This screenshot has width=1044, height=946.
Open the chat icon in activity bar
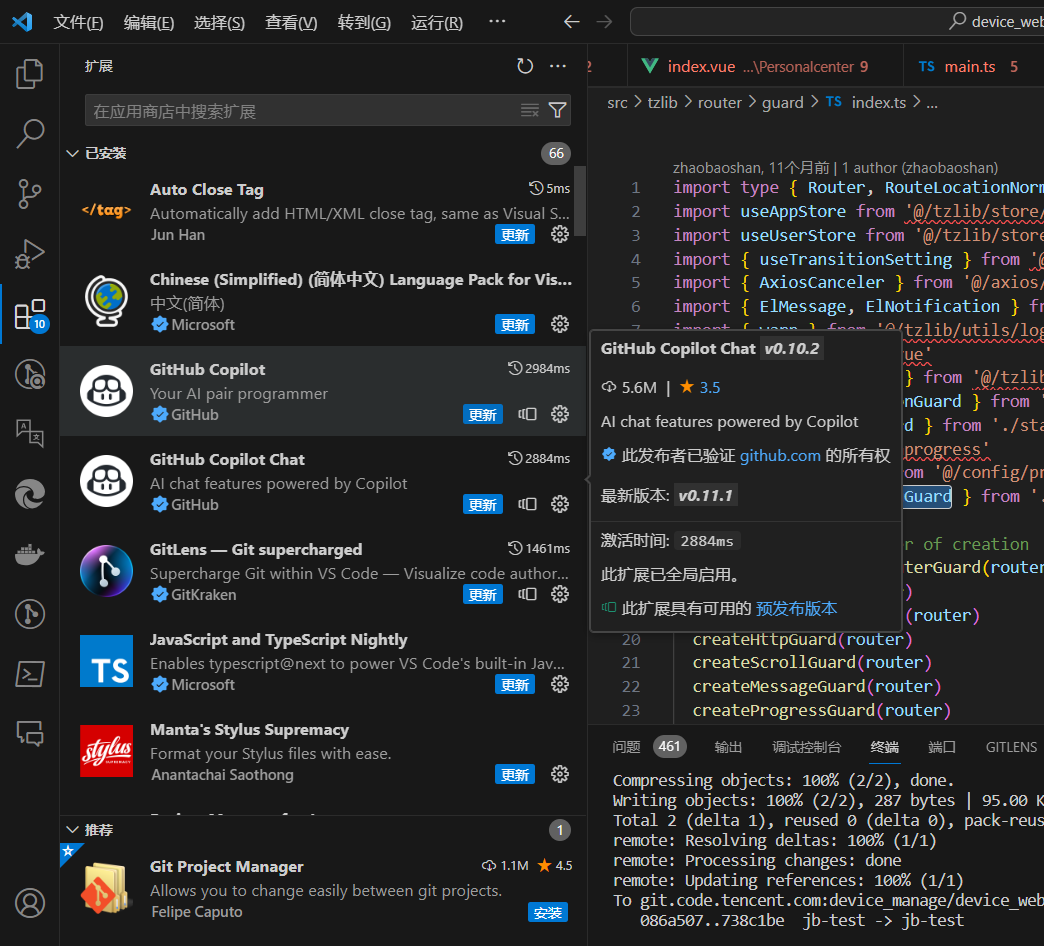pos(29,733)
